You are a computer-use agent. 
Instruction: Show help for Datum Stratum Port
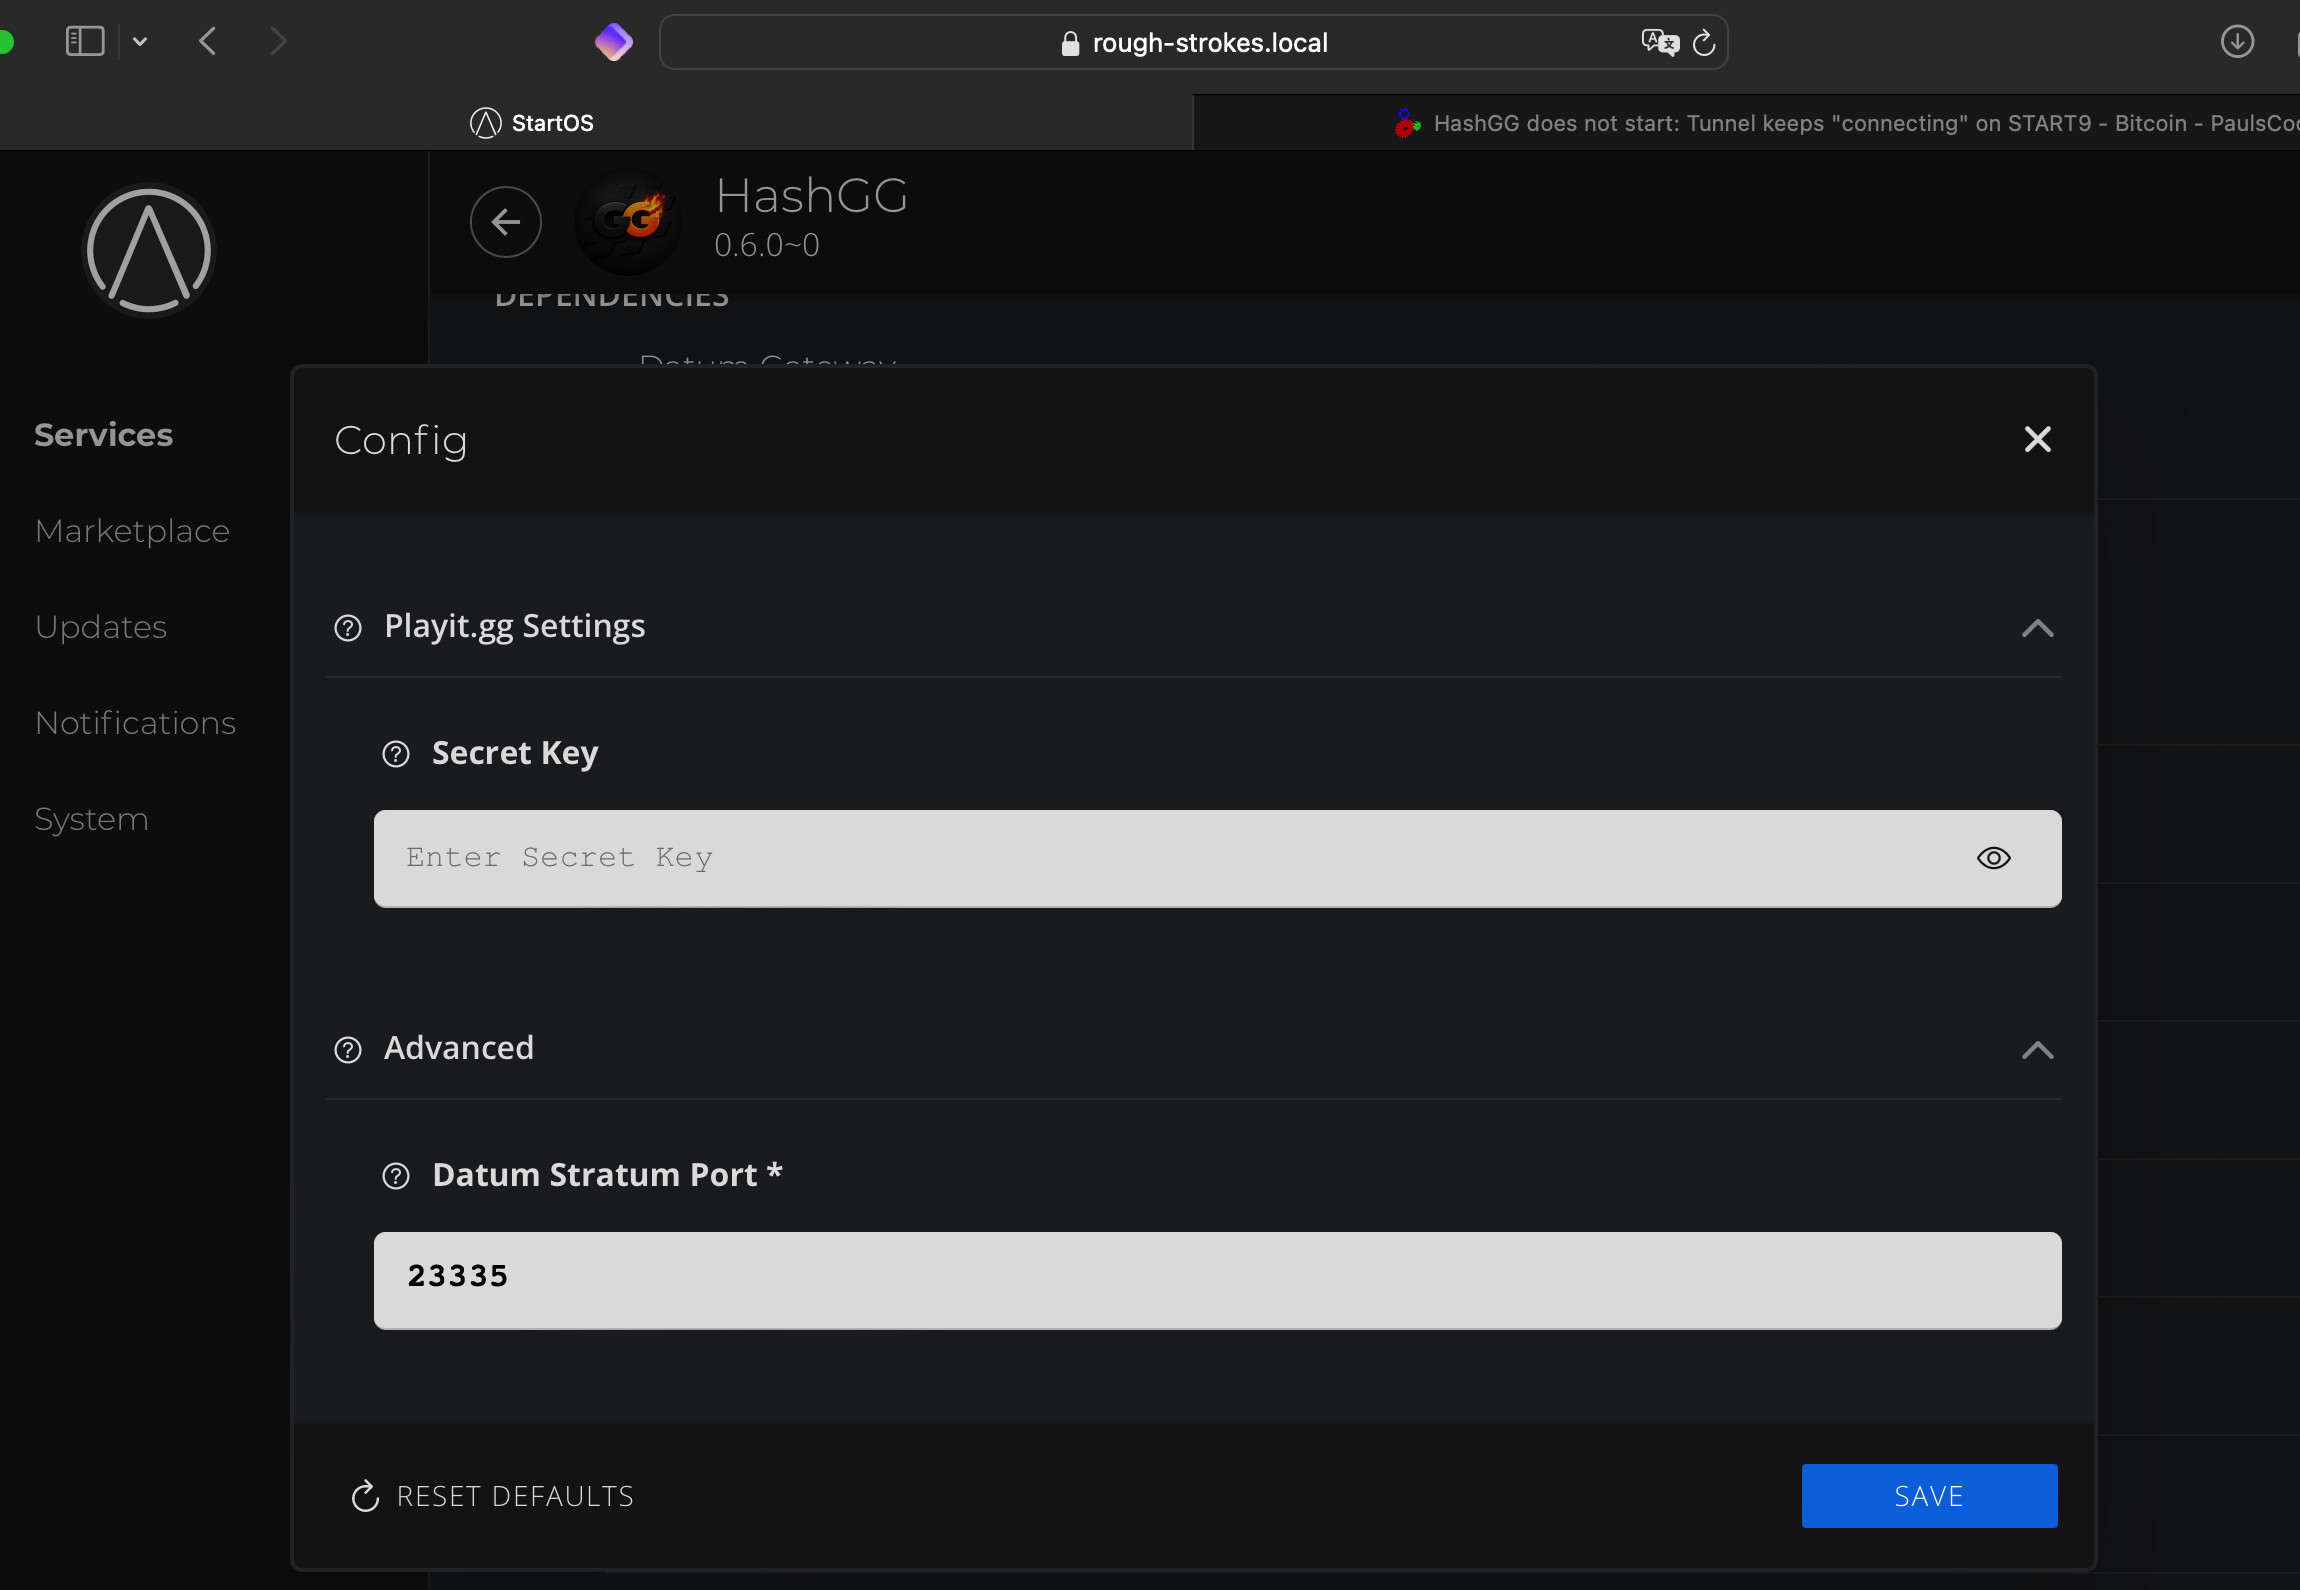point(396,1176)
